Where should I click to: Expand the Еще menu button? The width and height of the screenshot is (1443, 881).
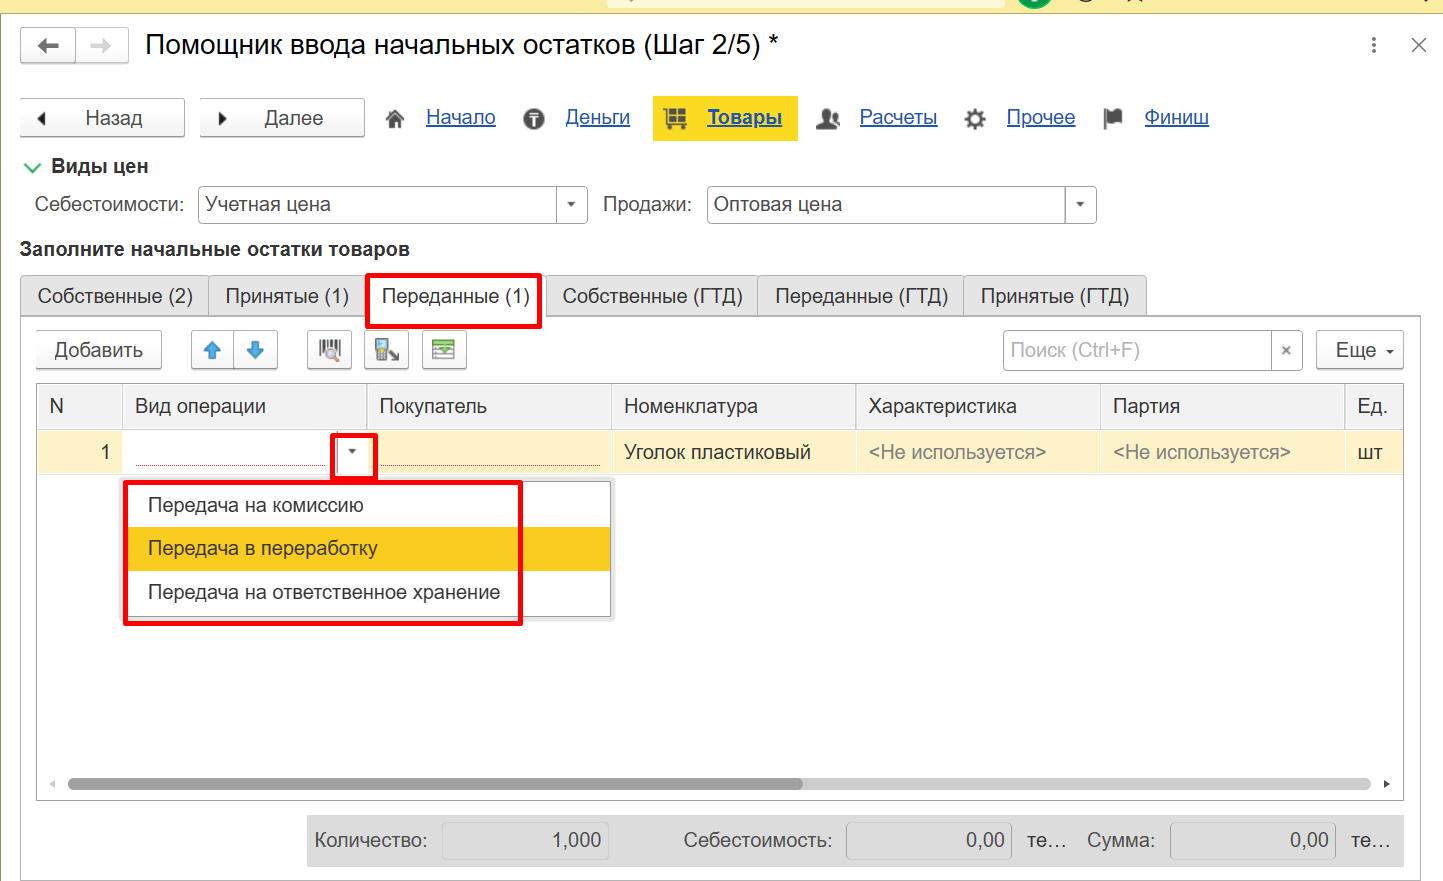1359,350
